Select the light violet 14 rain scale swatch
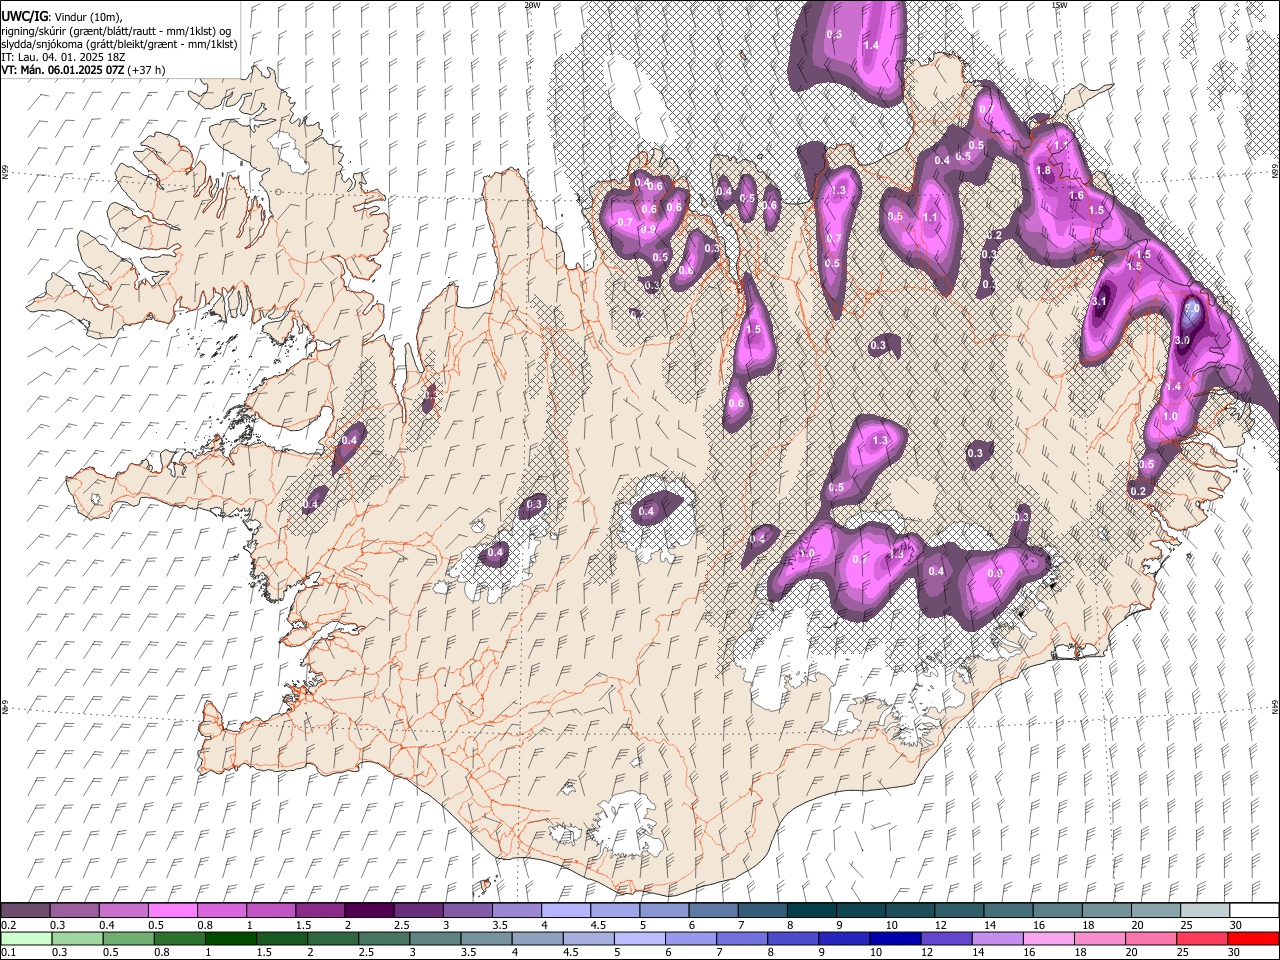This screenshot has width=1280, height=960. [x=997, y=939]
